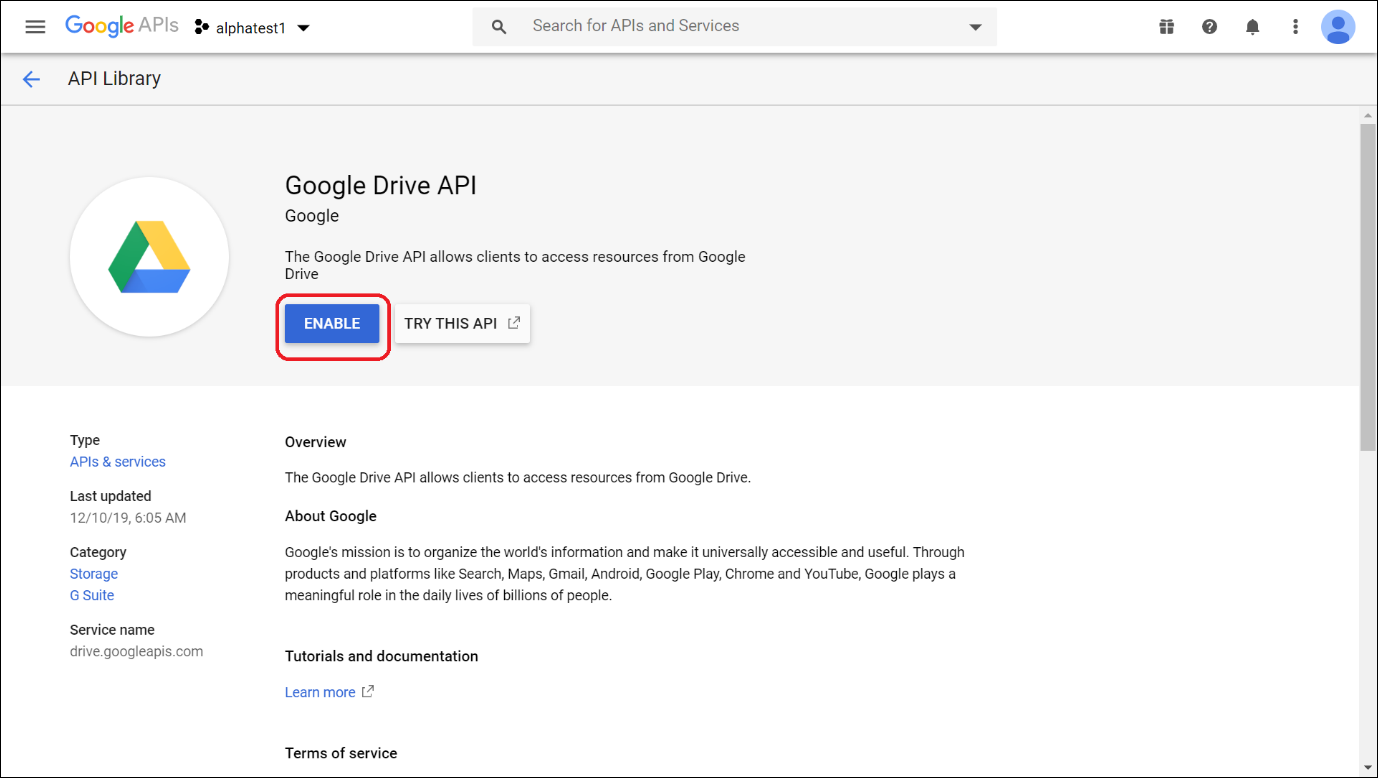The height and width of the screenshot is (778, 1378).
Task: Click the search magnifier icon
Action: (499, 27)
